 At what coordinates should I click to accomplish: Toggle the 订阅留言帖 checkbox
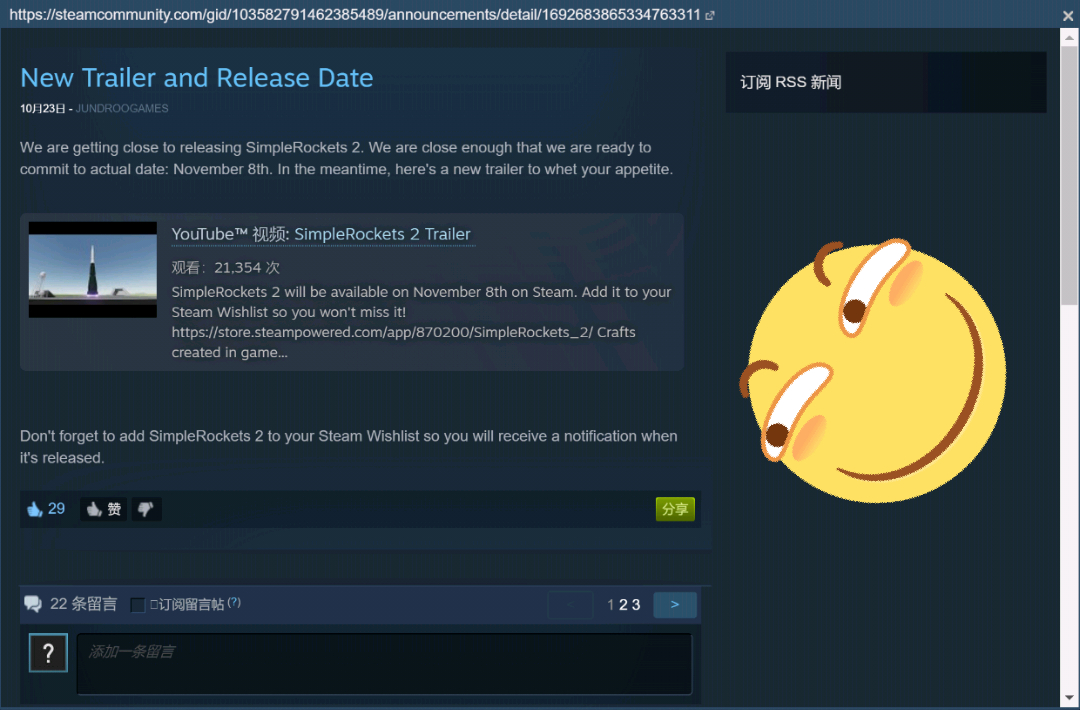(138, 605)
